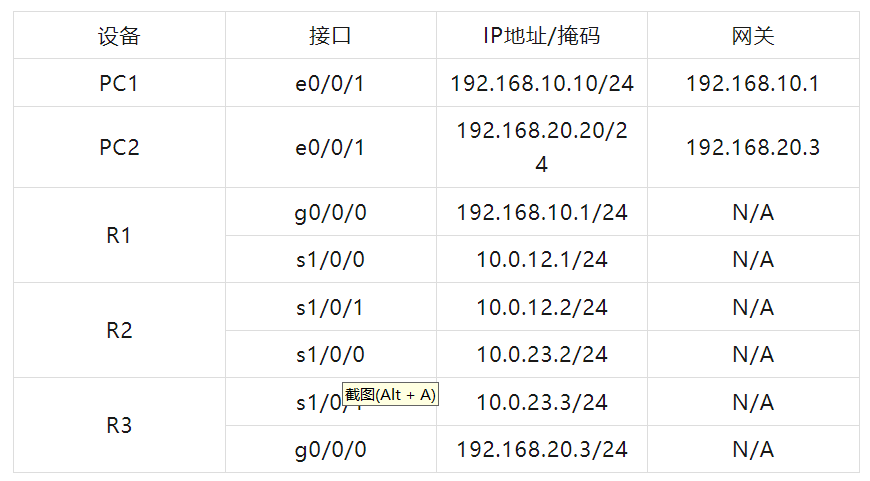Click the R3 device cell

coord(118,425)
